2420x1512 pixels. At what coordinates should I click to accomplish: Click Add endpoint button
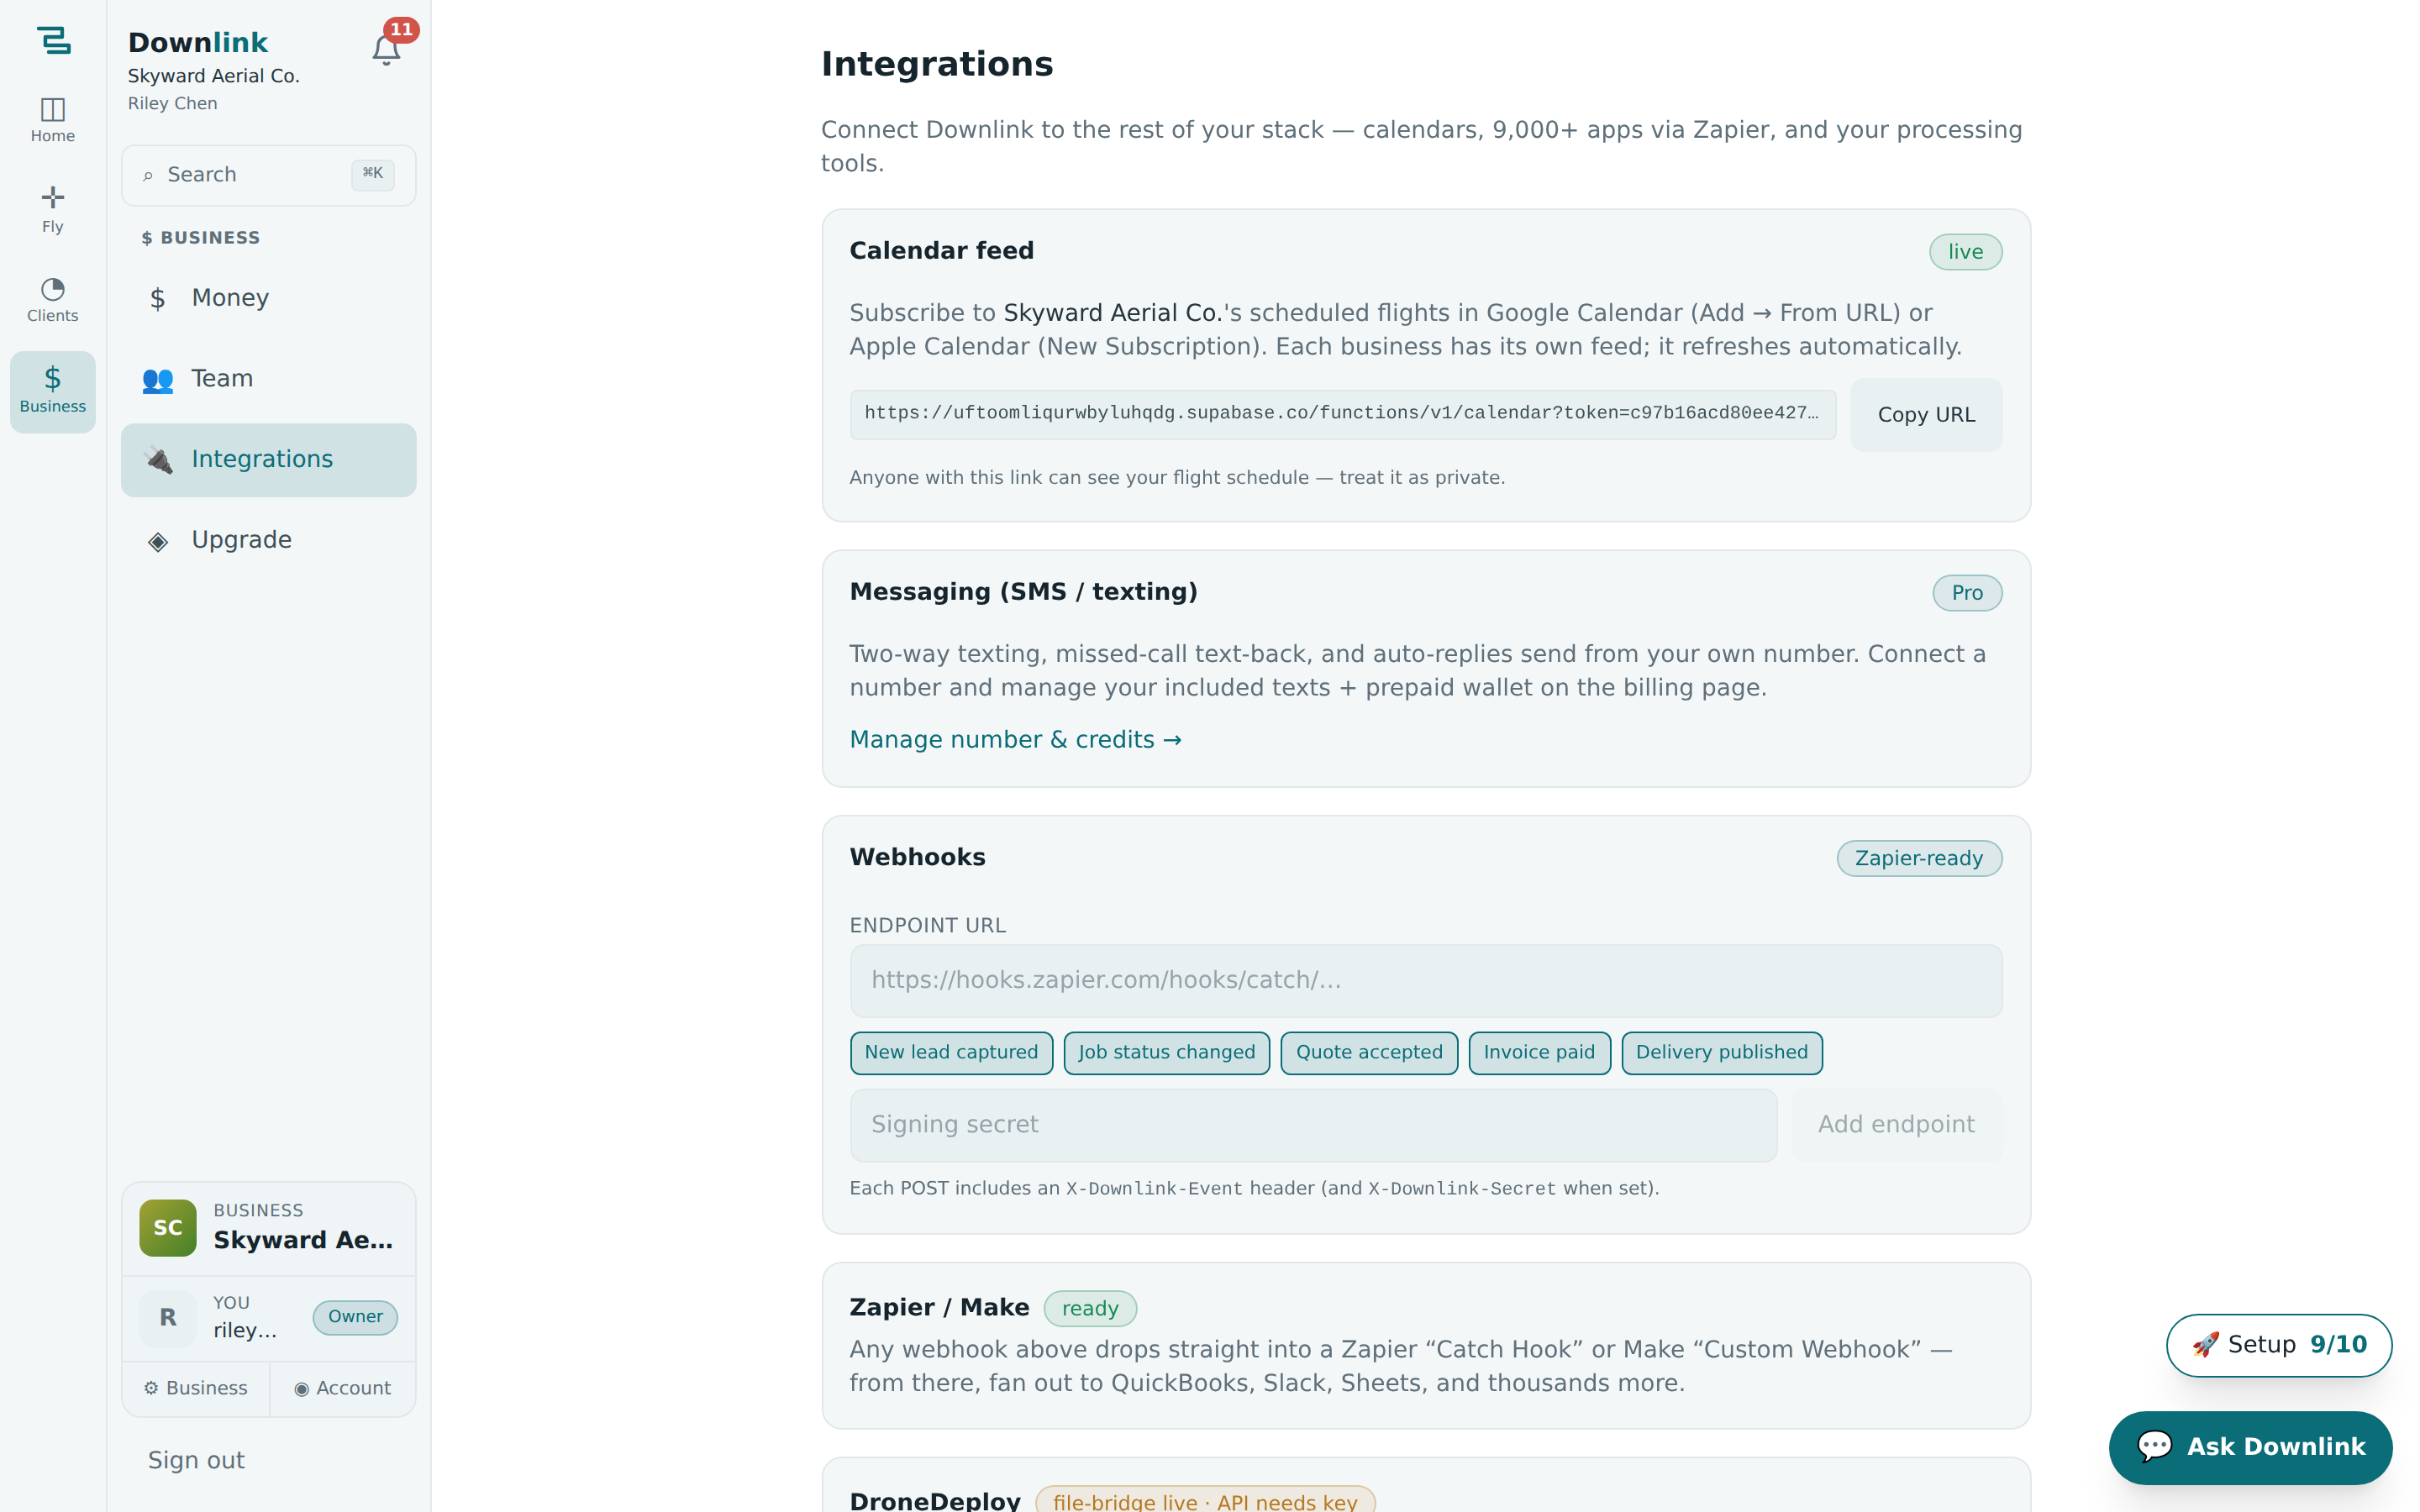point(1896,1125)
